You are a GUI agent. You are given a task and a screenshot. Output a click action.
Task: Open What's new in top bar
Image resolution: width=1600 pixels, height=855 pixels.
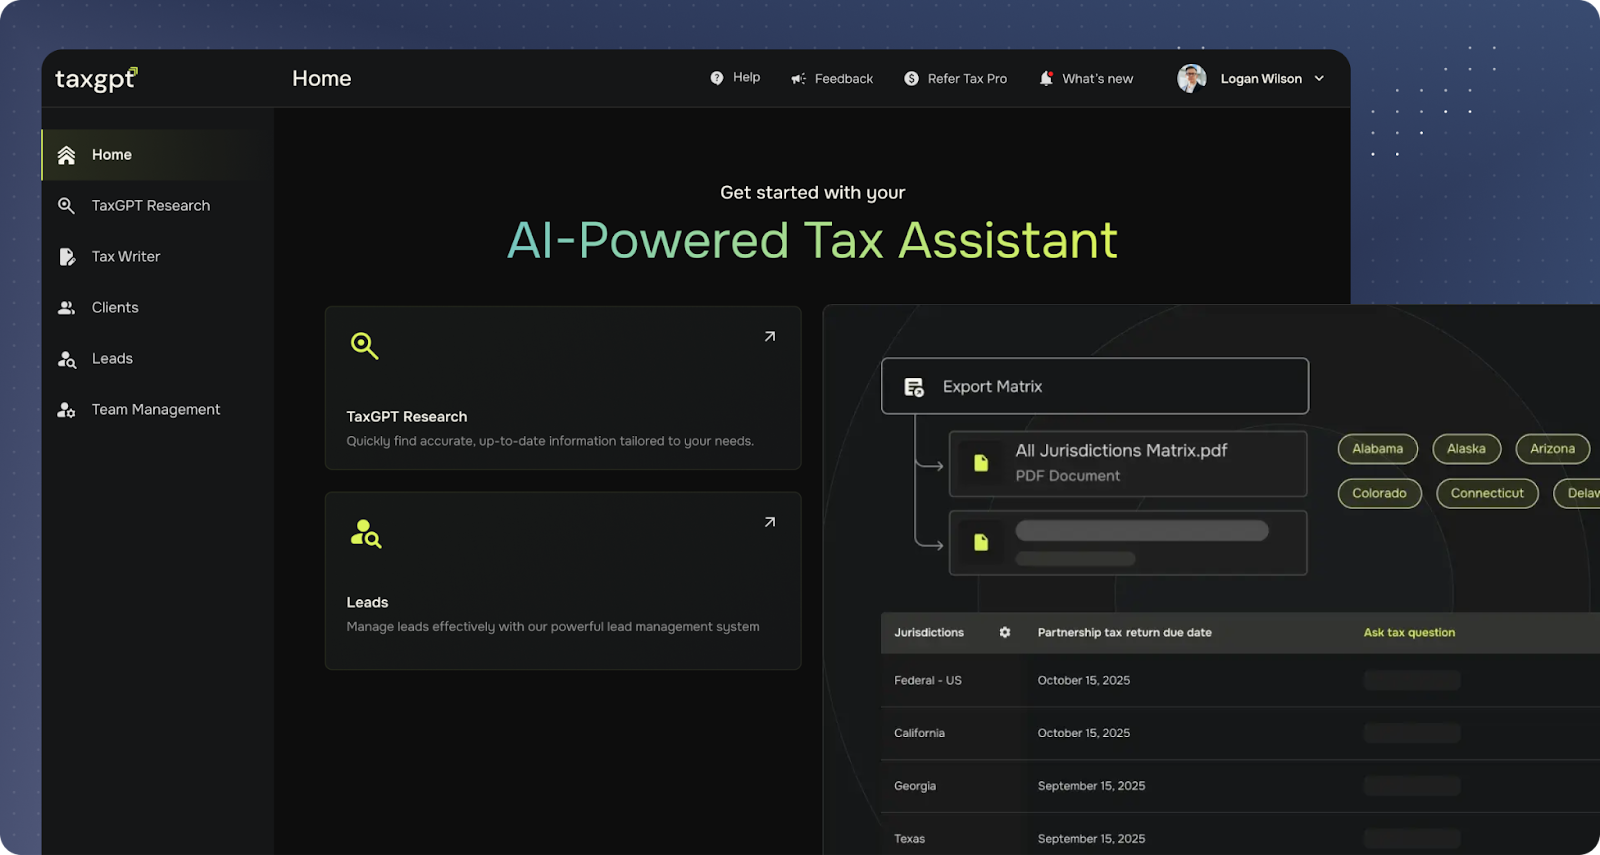tap(1086, 79)
